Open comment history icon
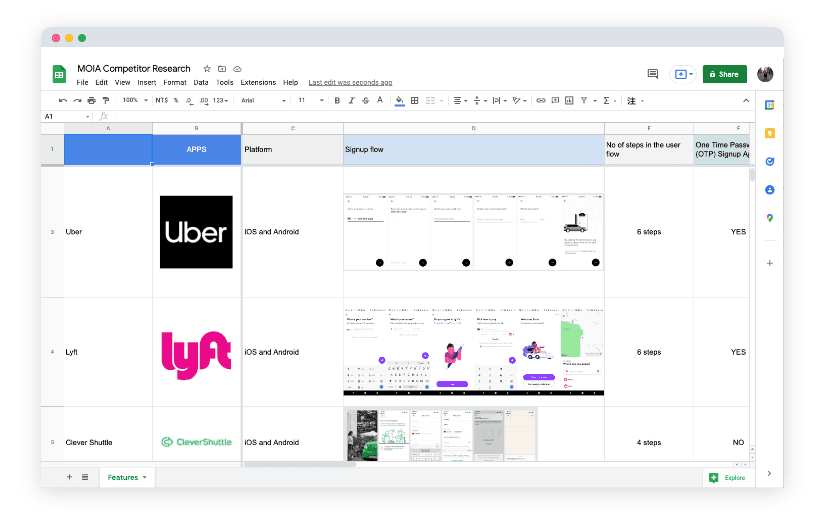The height and width of the screenshot is (514, 824). [653, 74]
